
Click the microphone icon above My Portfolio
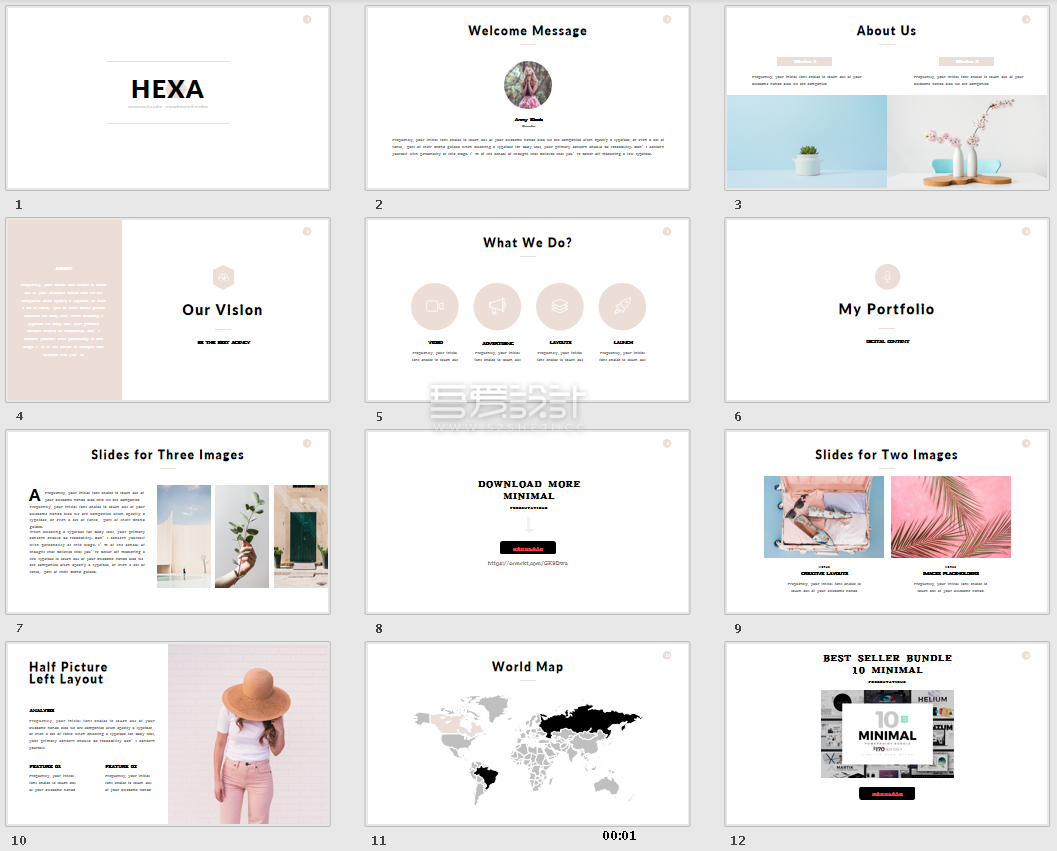click(887, 277)
